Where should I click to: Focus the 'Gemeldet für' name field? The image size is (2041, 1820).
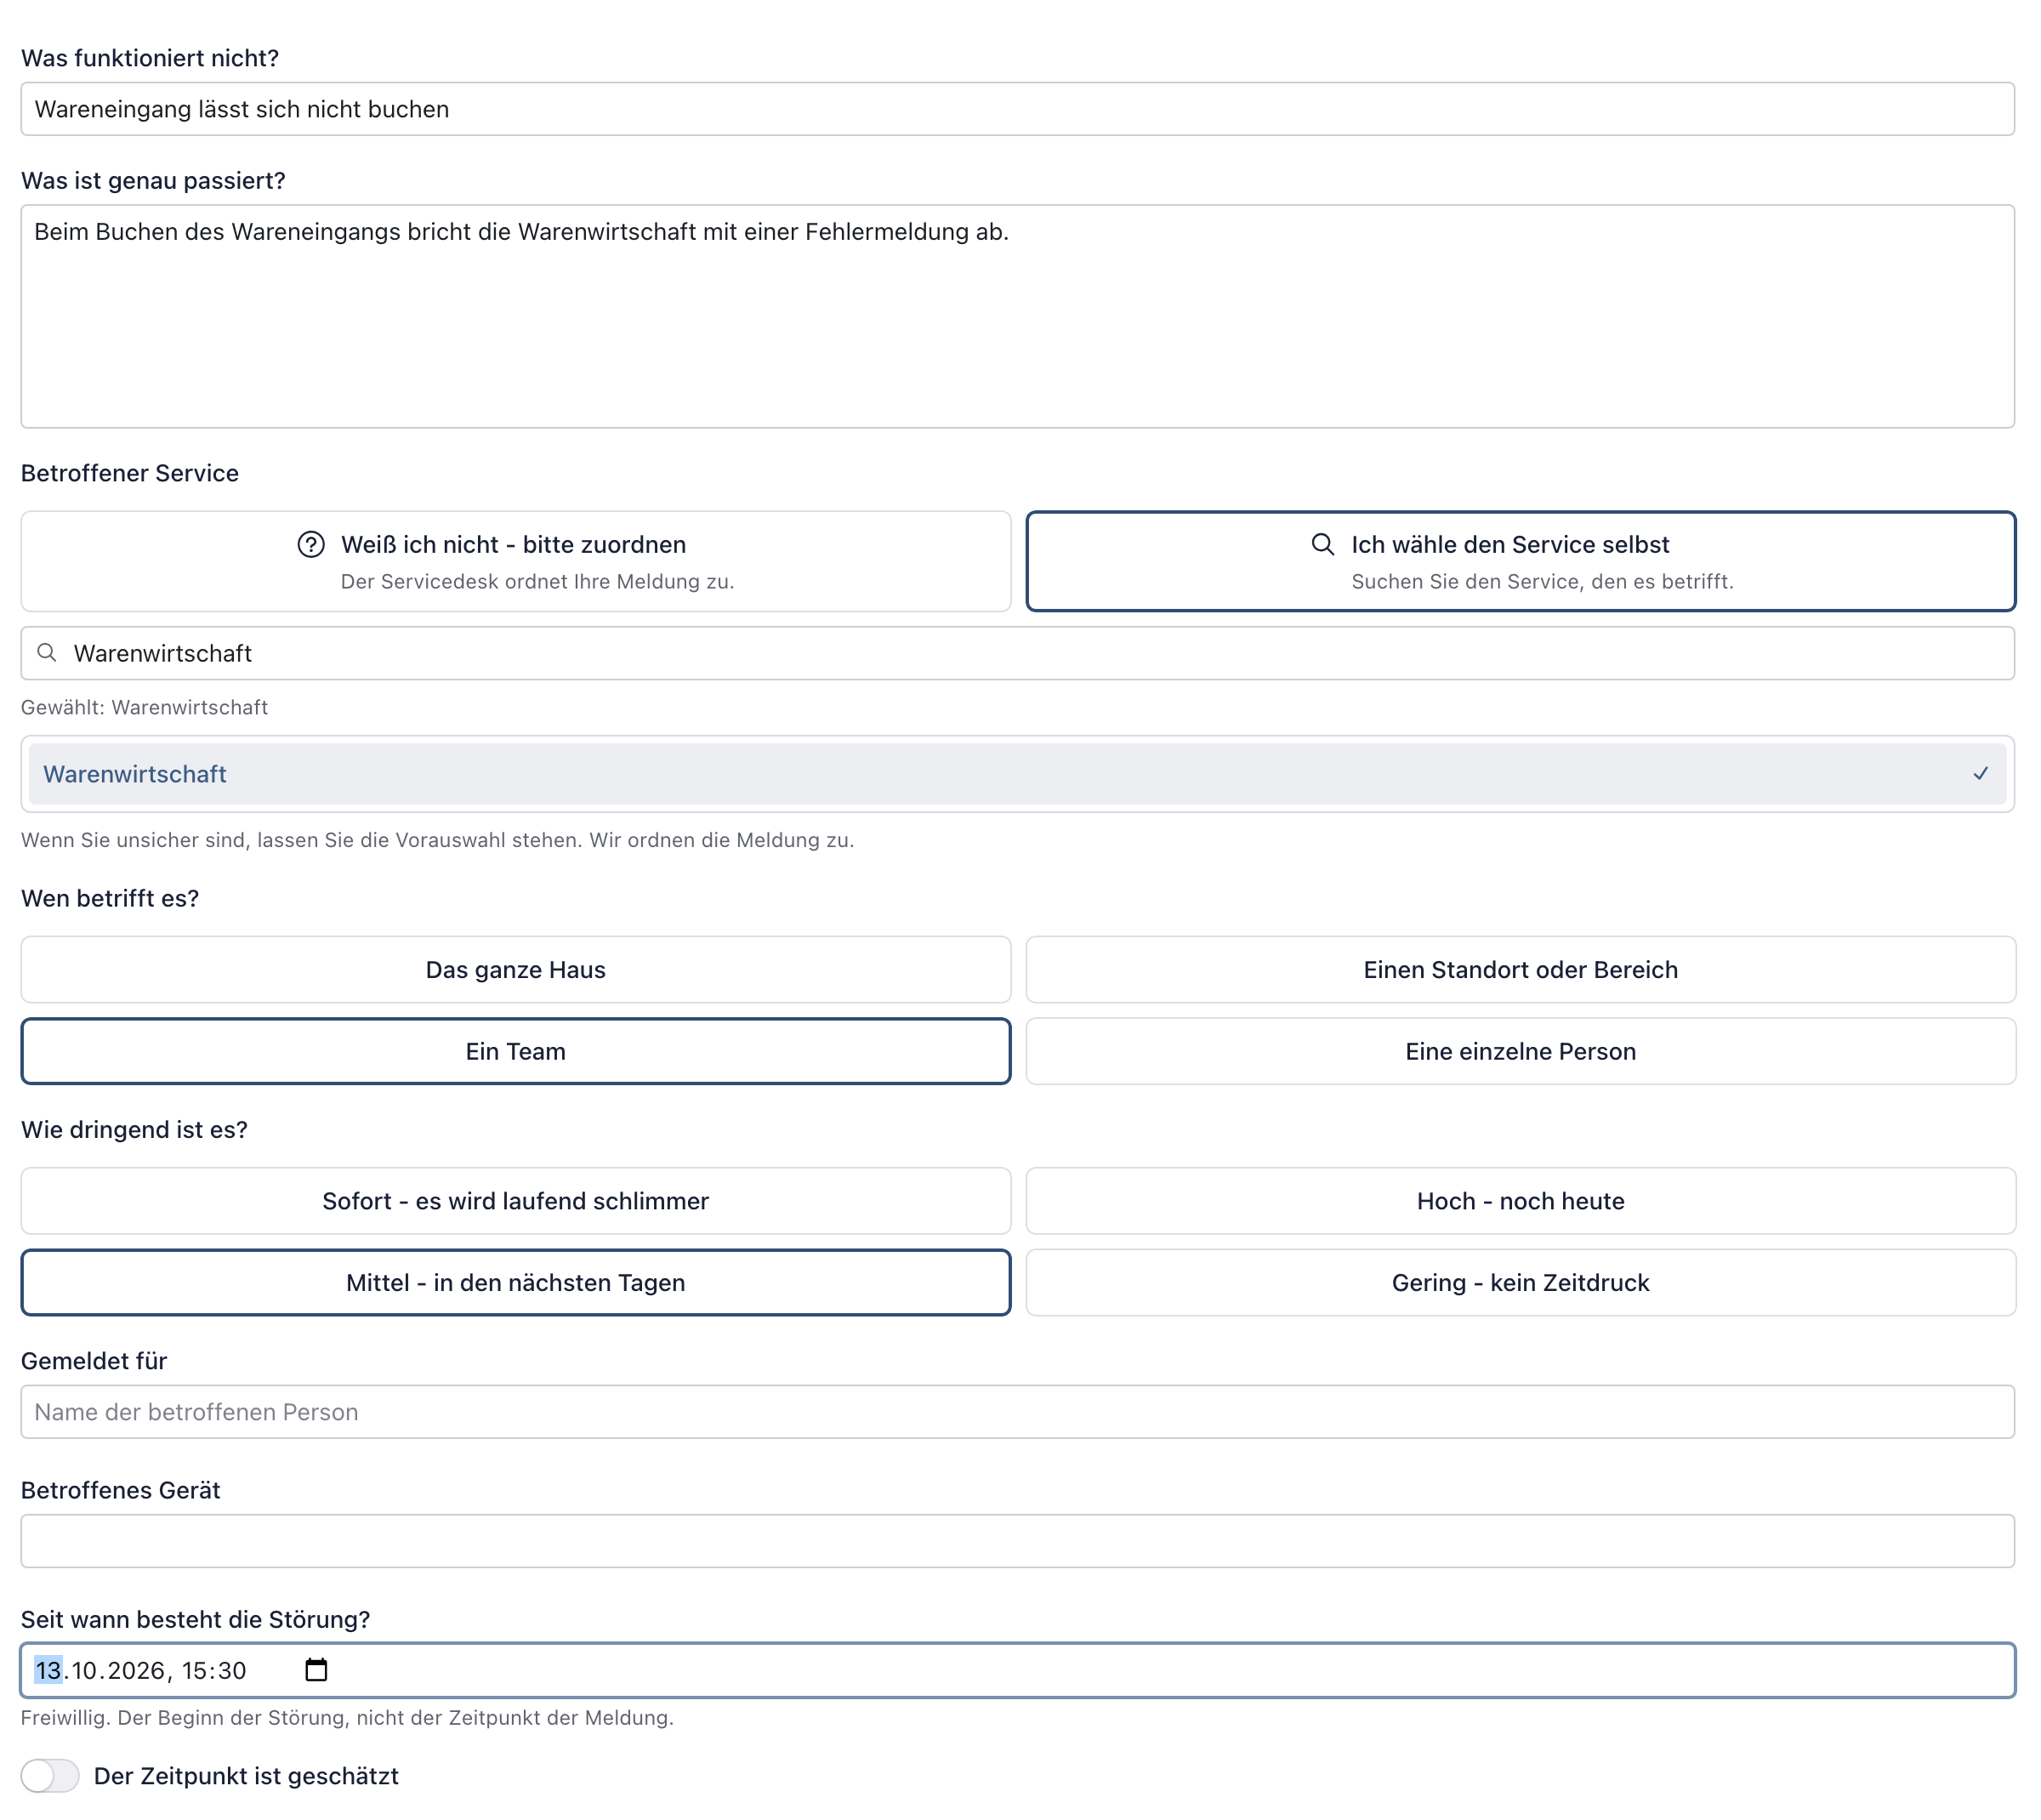[1017, 1412]
